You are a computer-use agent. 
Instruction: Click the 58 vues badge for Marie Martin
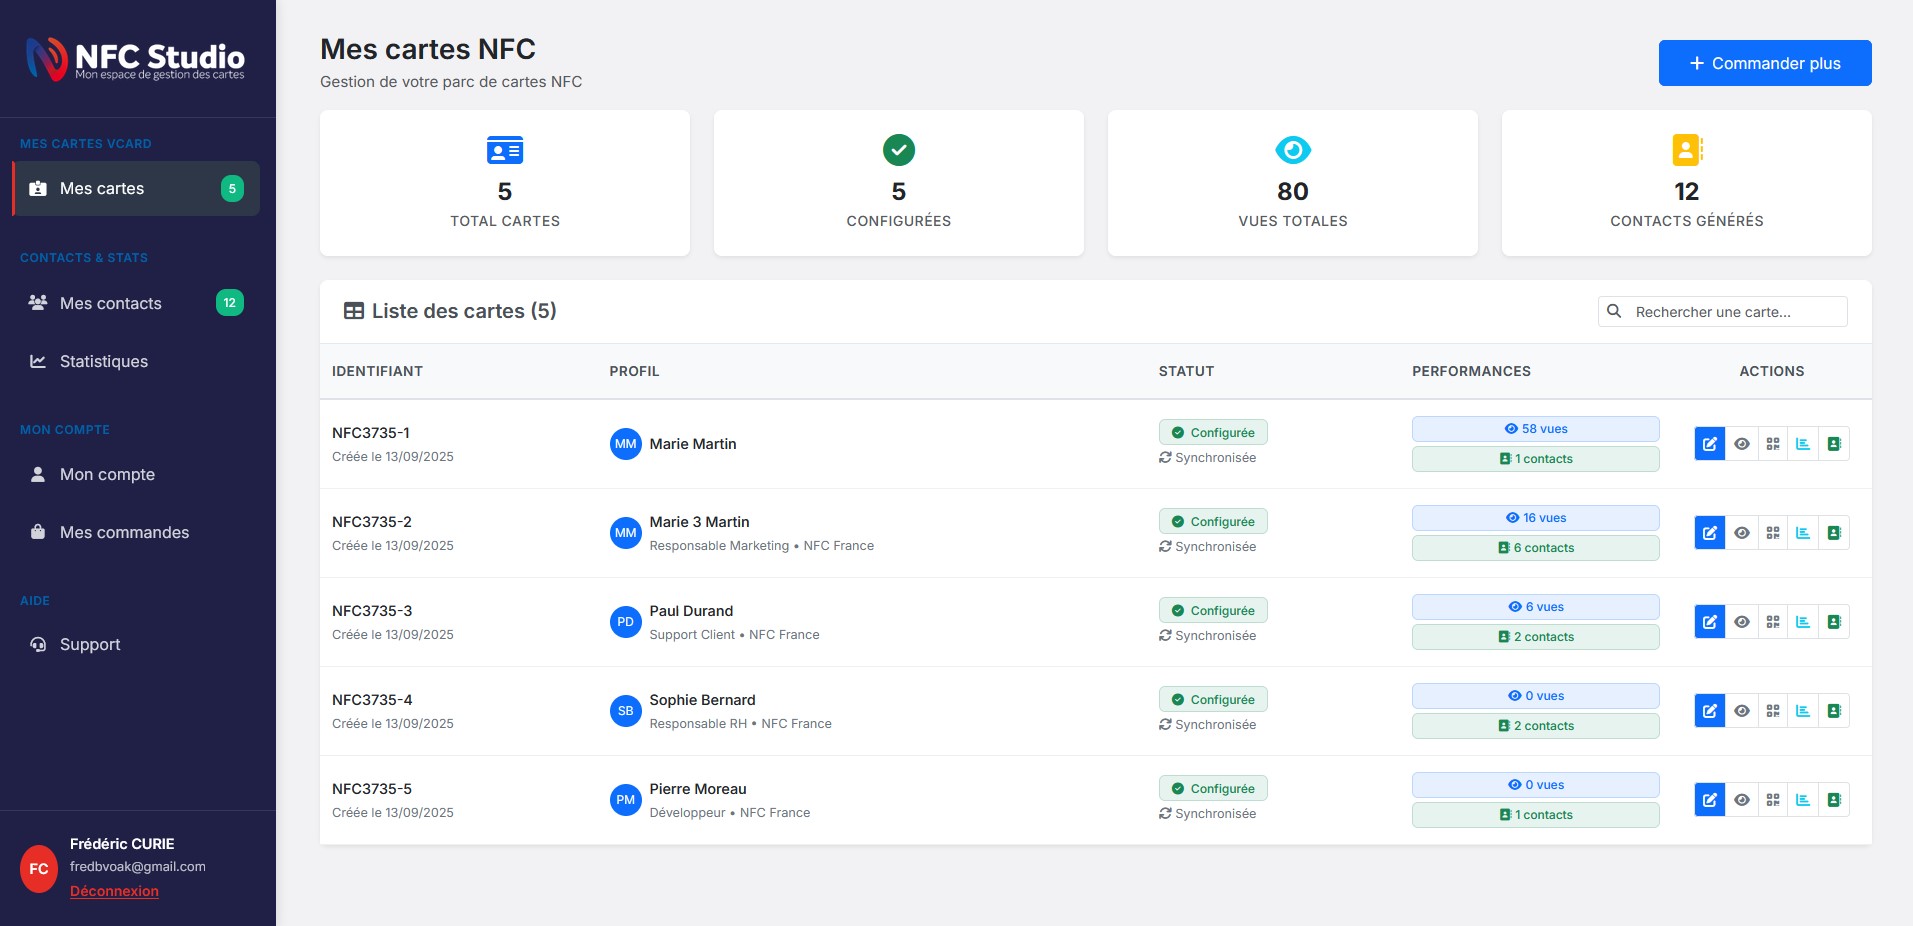1535,429
